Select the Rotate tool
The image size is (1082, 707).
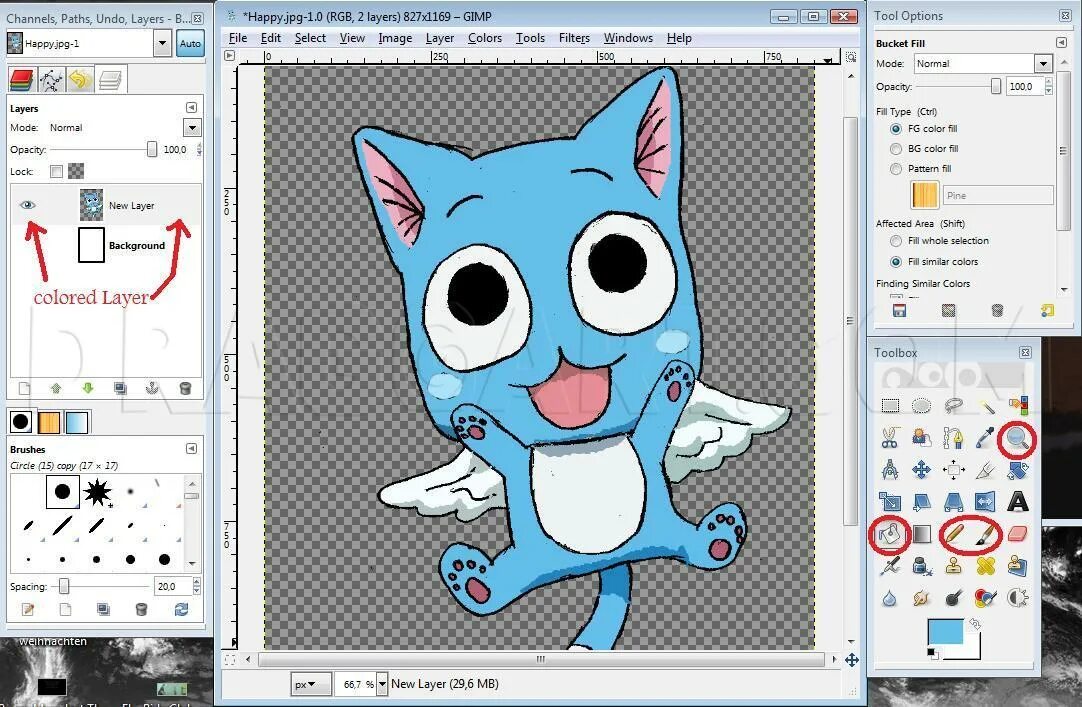(x=1019, y=470)
